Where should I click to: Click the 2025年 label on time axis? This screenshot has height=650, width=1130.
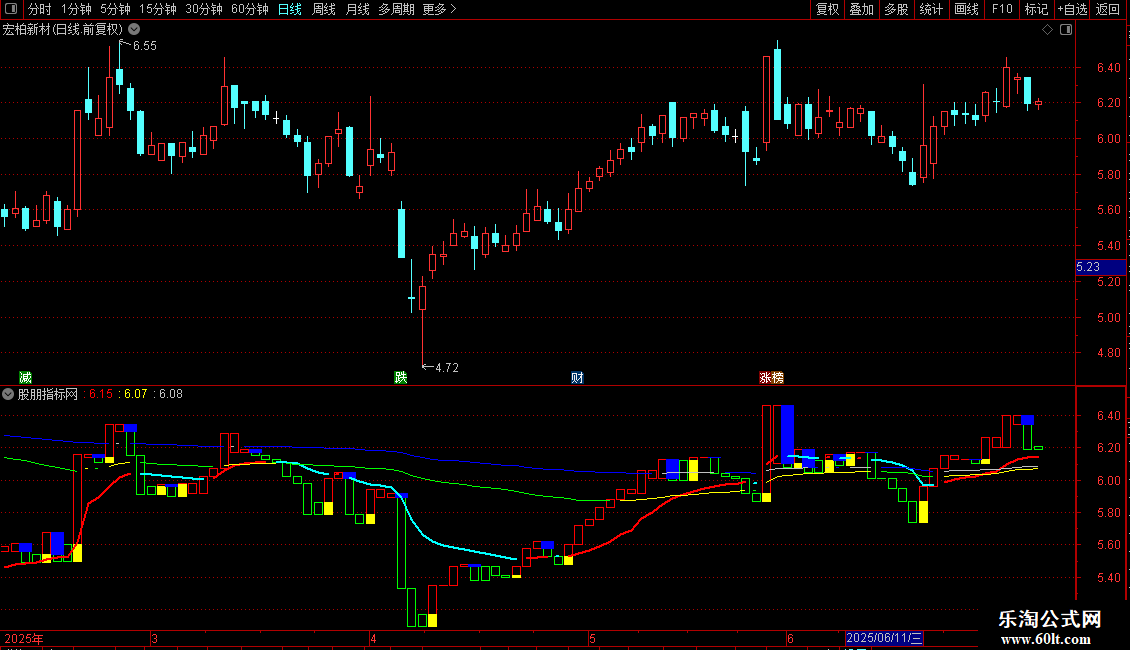coord(24,638)
